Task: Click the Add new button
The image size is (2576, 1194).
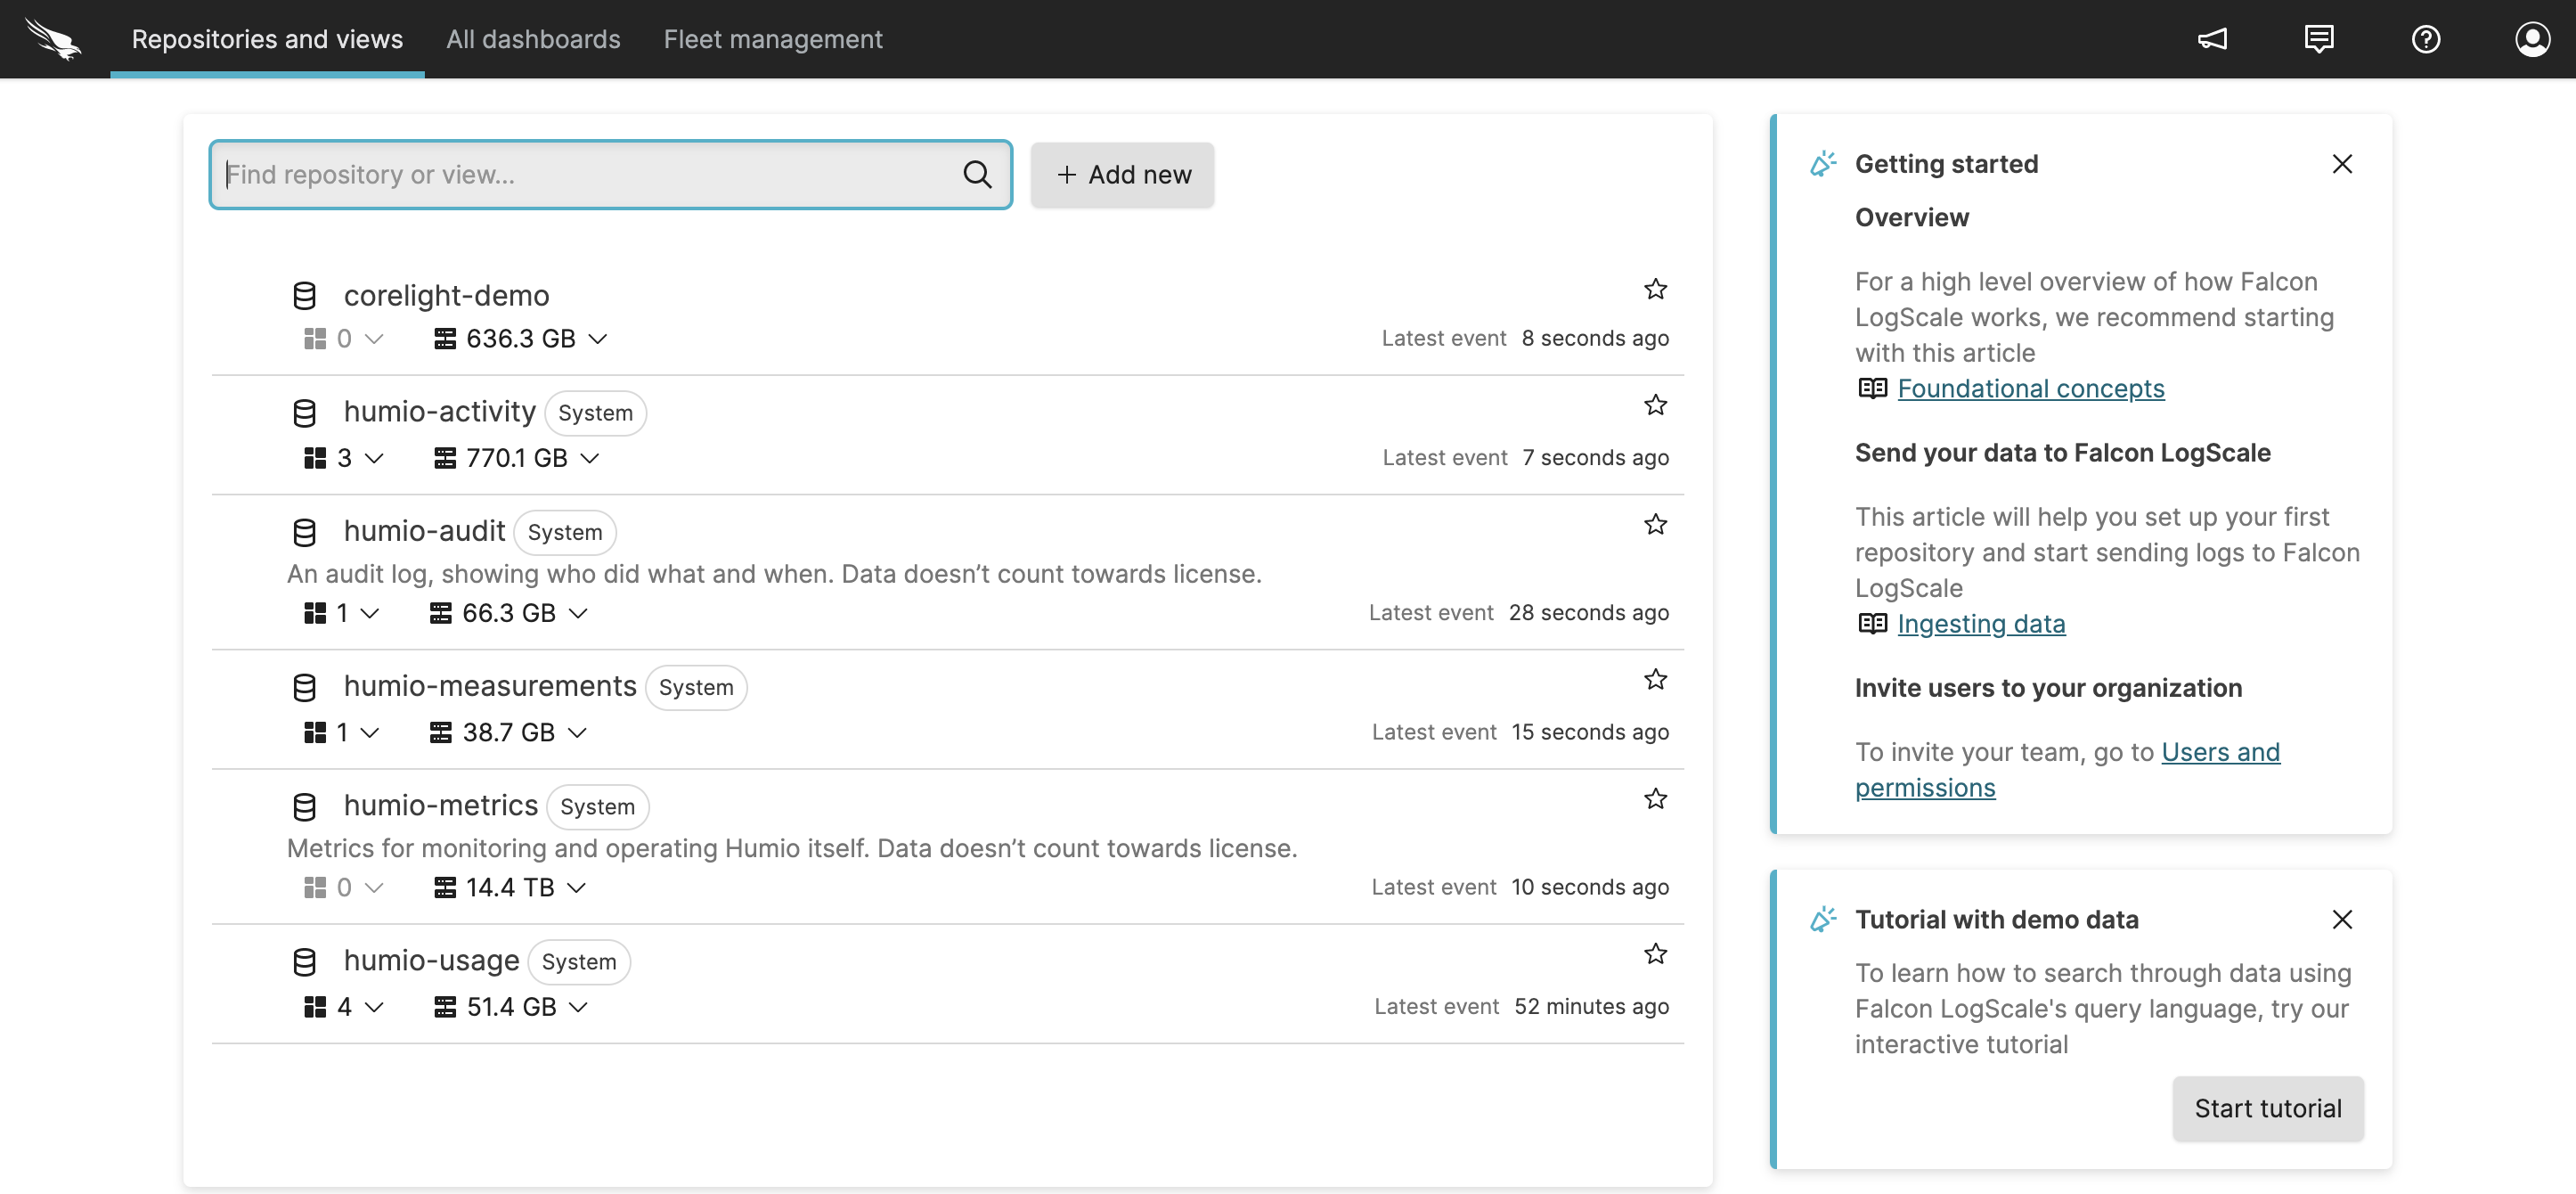Action: tap(1122, 174)
